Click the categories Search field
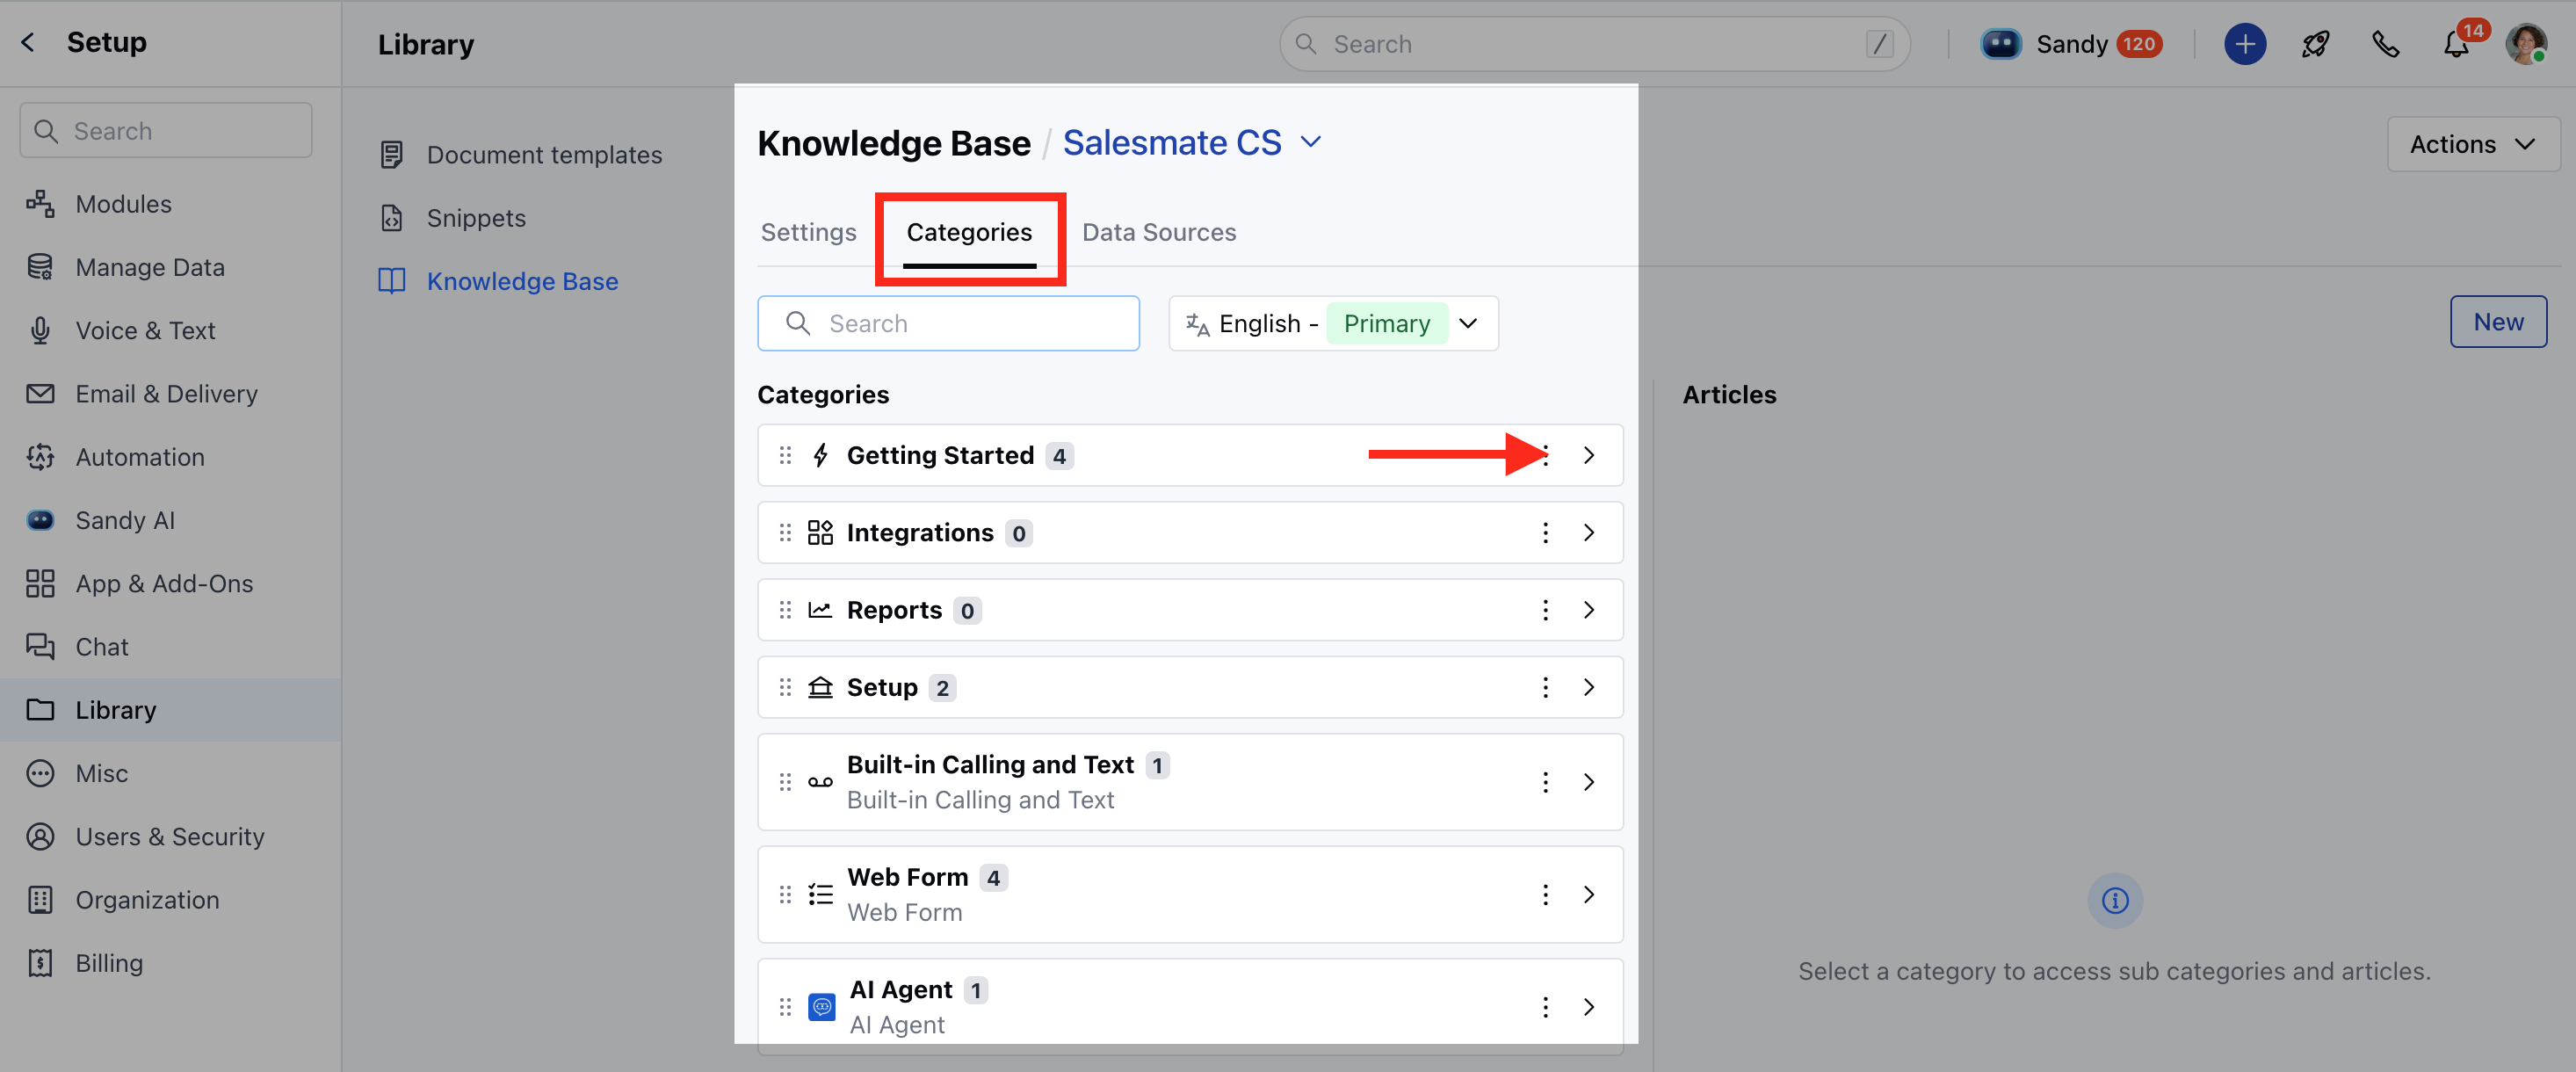The width and height of the screenshot is (2576, 1072). click(948, 323)
